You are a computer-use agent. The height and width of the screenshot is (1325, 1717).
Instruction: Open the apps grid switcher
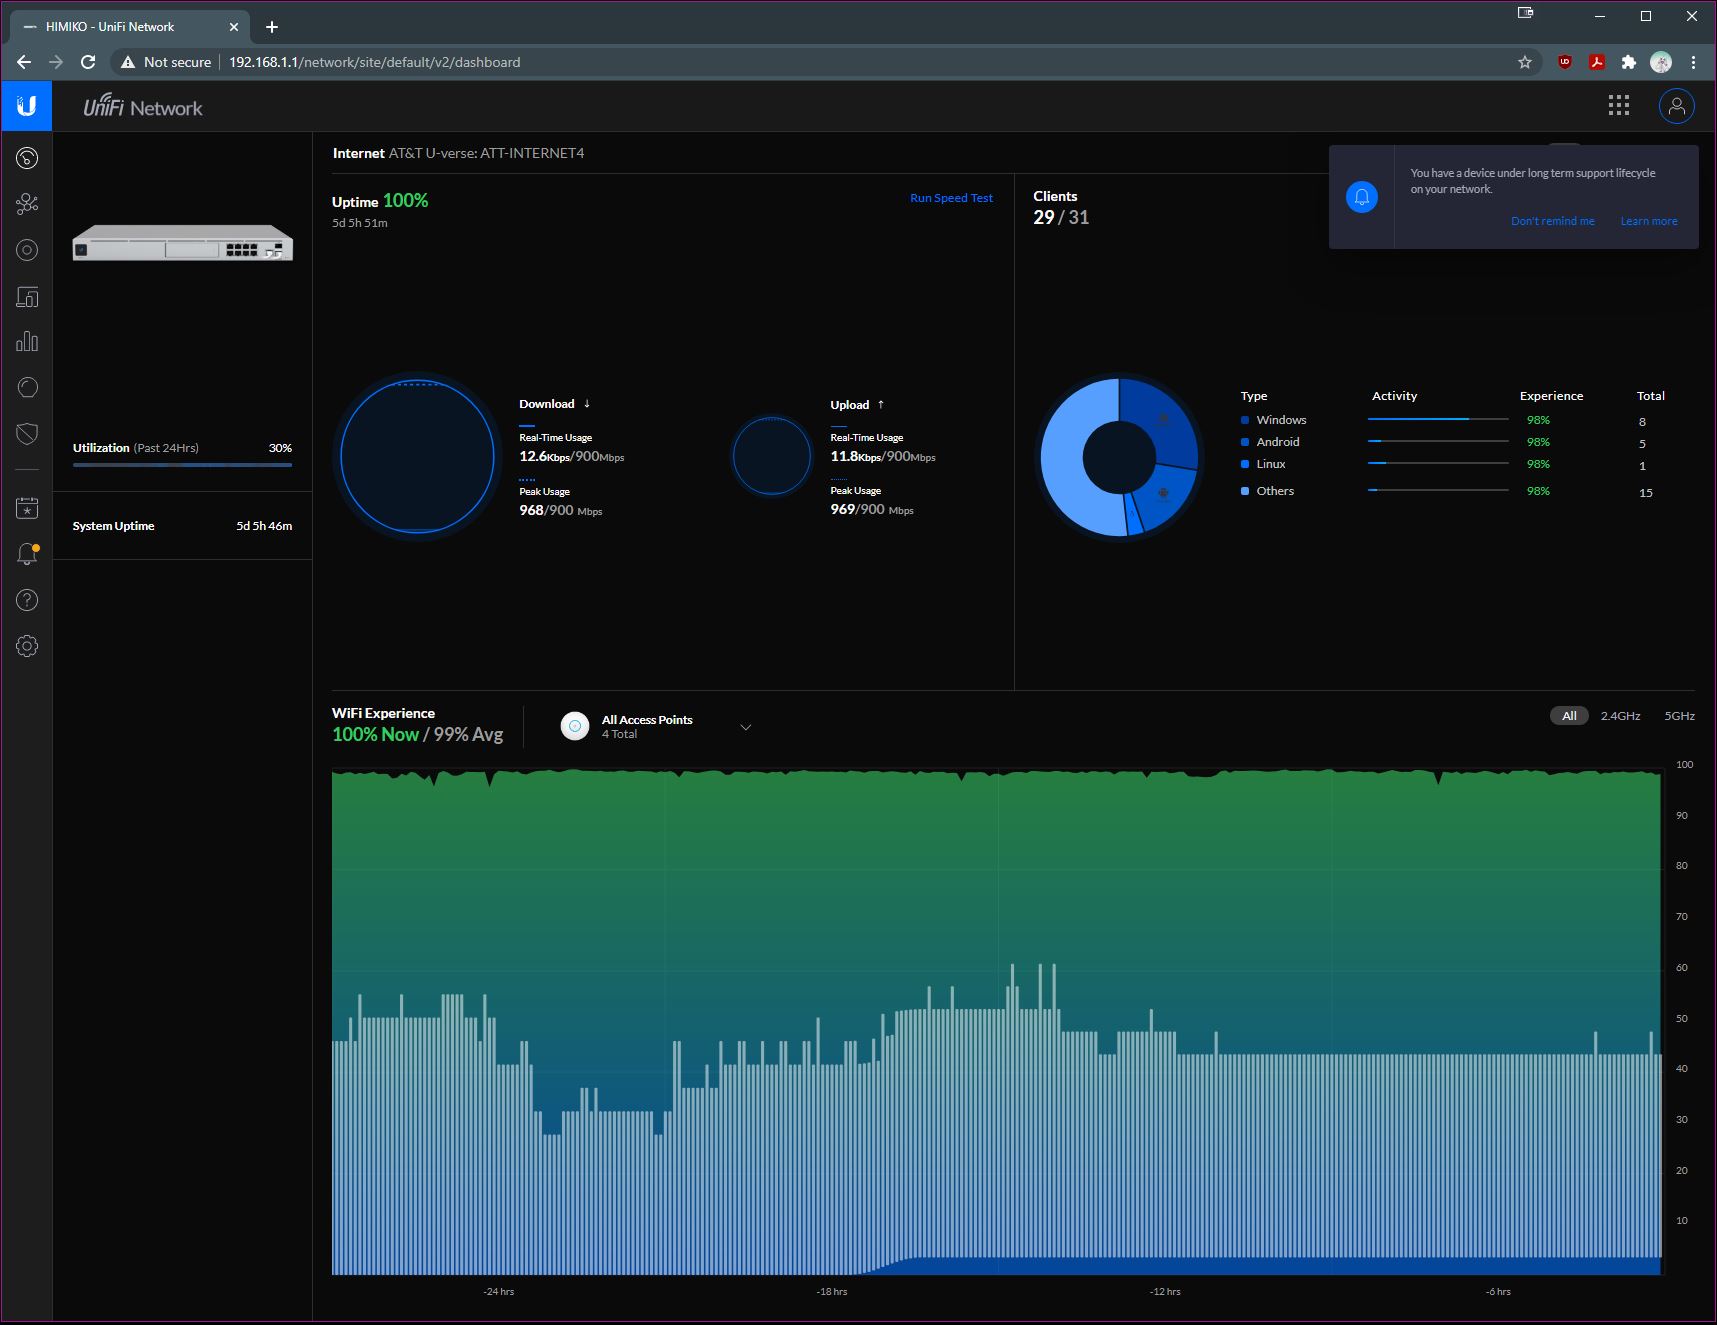point(1619,106)
